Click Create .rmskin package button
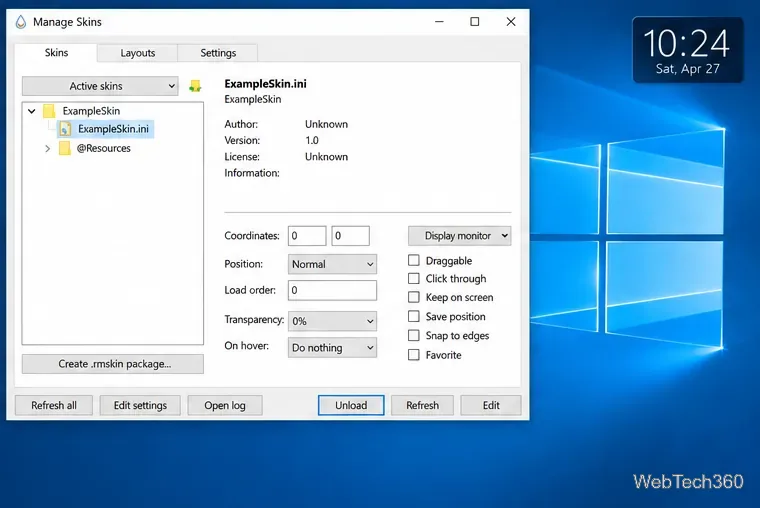This screenshot has height=508, width=760. coord(112,364)
